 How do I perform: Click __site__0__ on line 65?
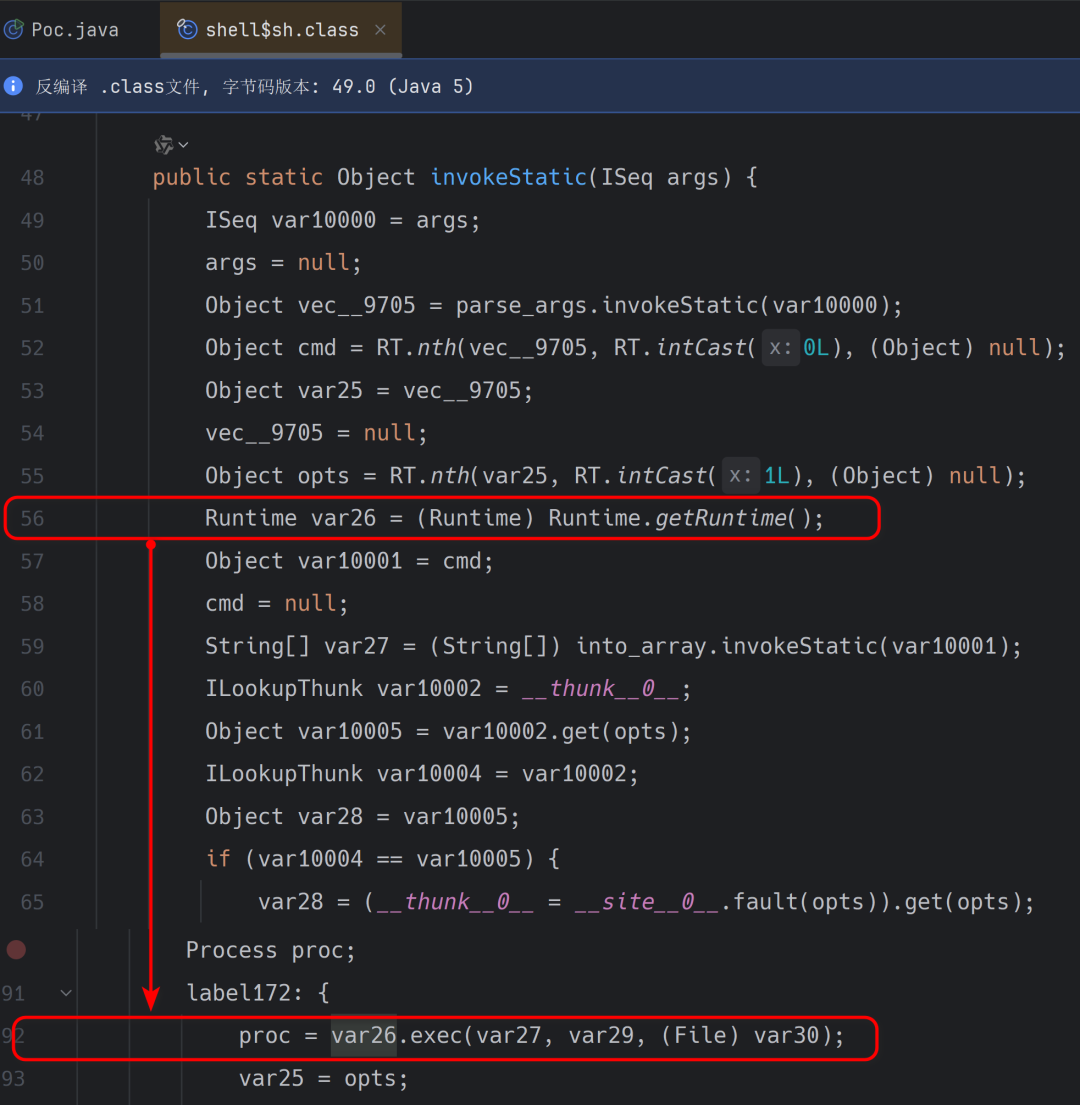tap(647, 902)
